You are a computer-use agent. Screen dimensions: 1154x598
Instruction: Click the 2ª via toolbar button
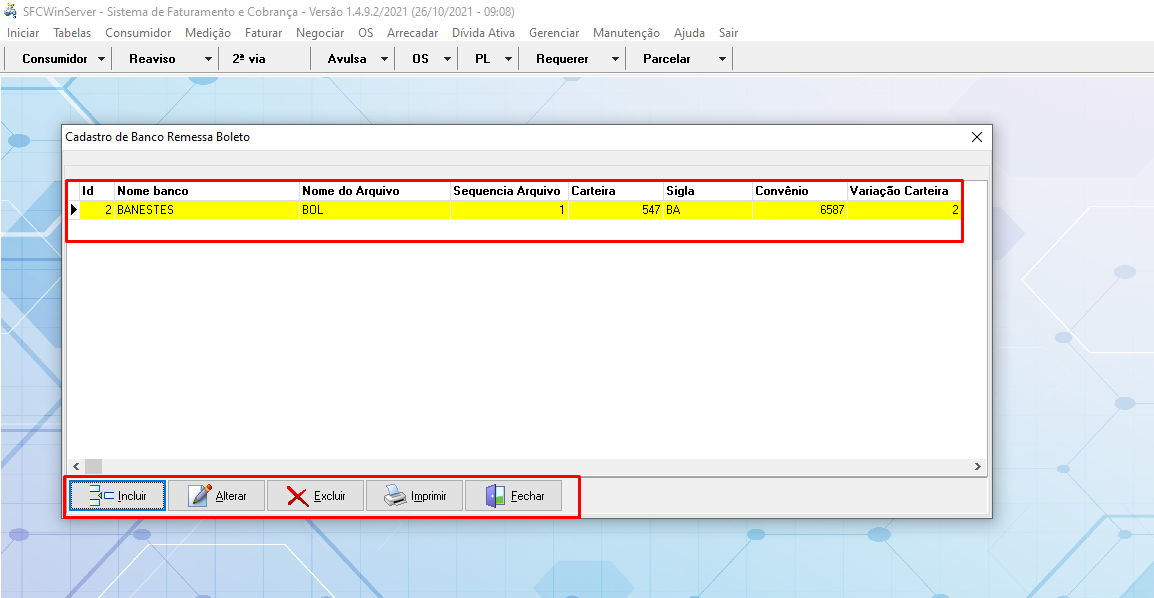tap(249, 59)
